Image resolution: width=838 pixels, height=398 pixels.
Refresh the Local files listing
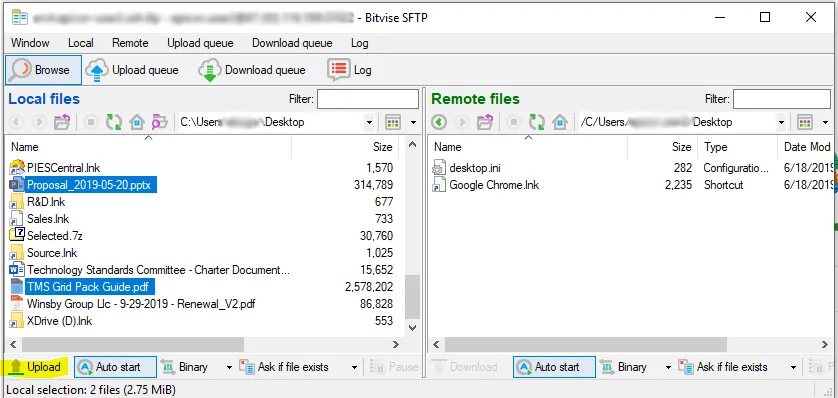[x=113, y=122]
